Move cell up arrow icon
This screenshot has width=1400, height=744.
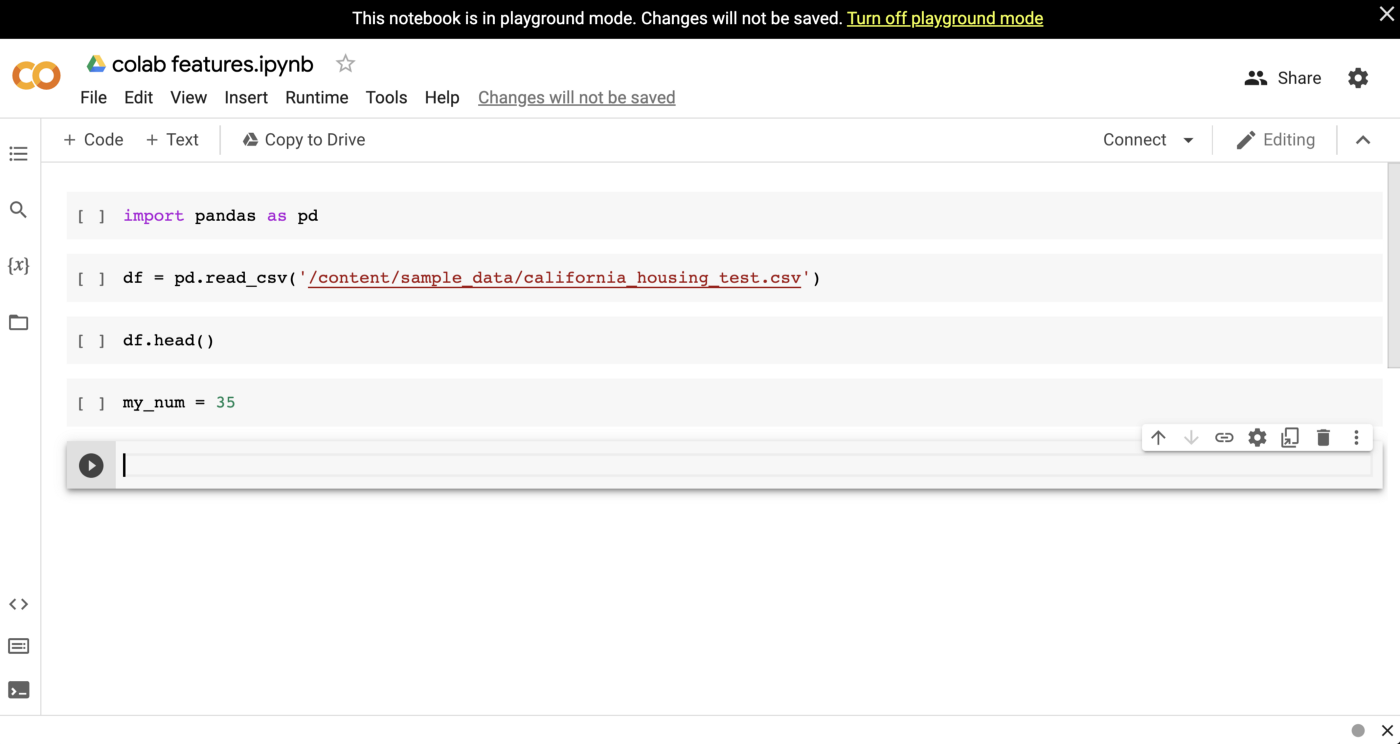point(1158,437)
